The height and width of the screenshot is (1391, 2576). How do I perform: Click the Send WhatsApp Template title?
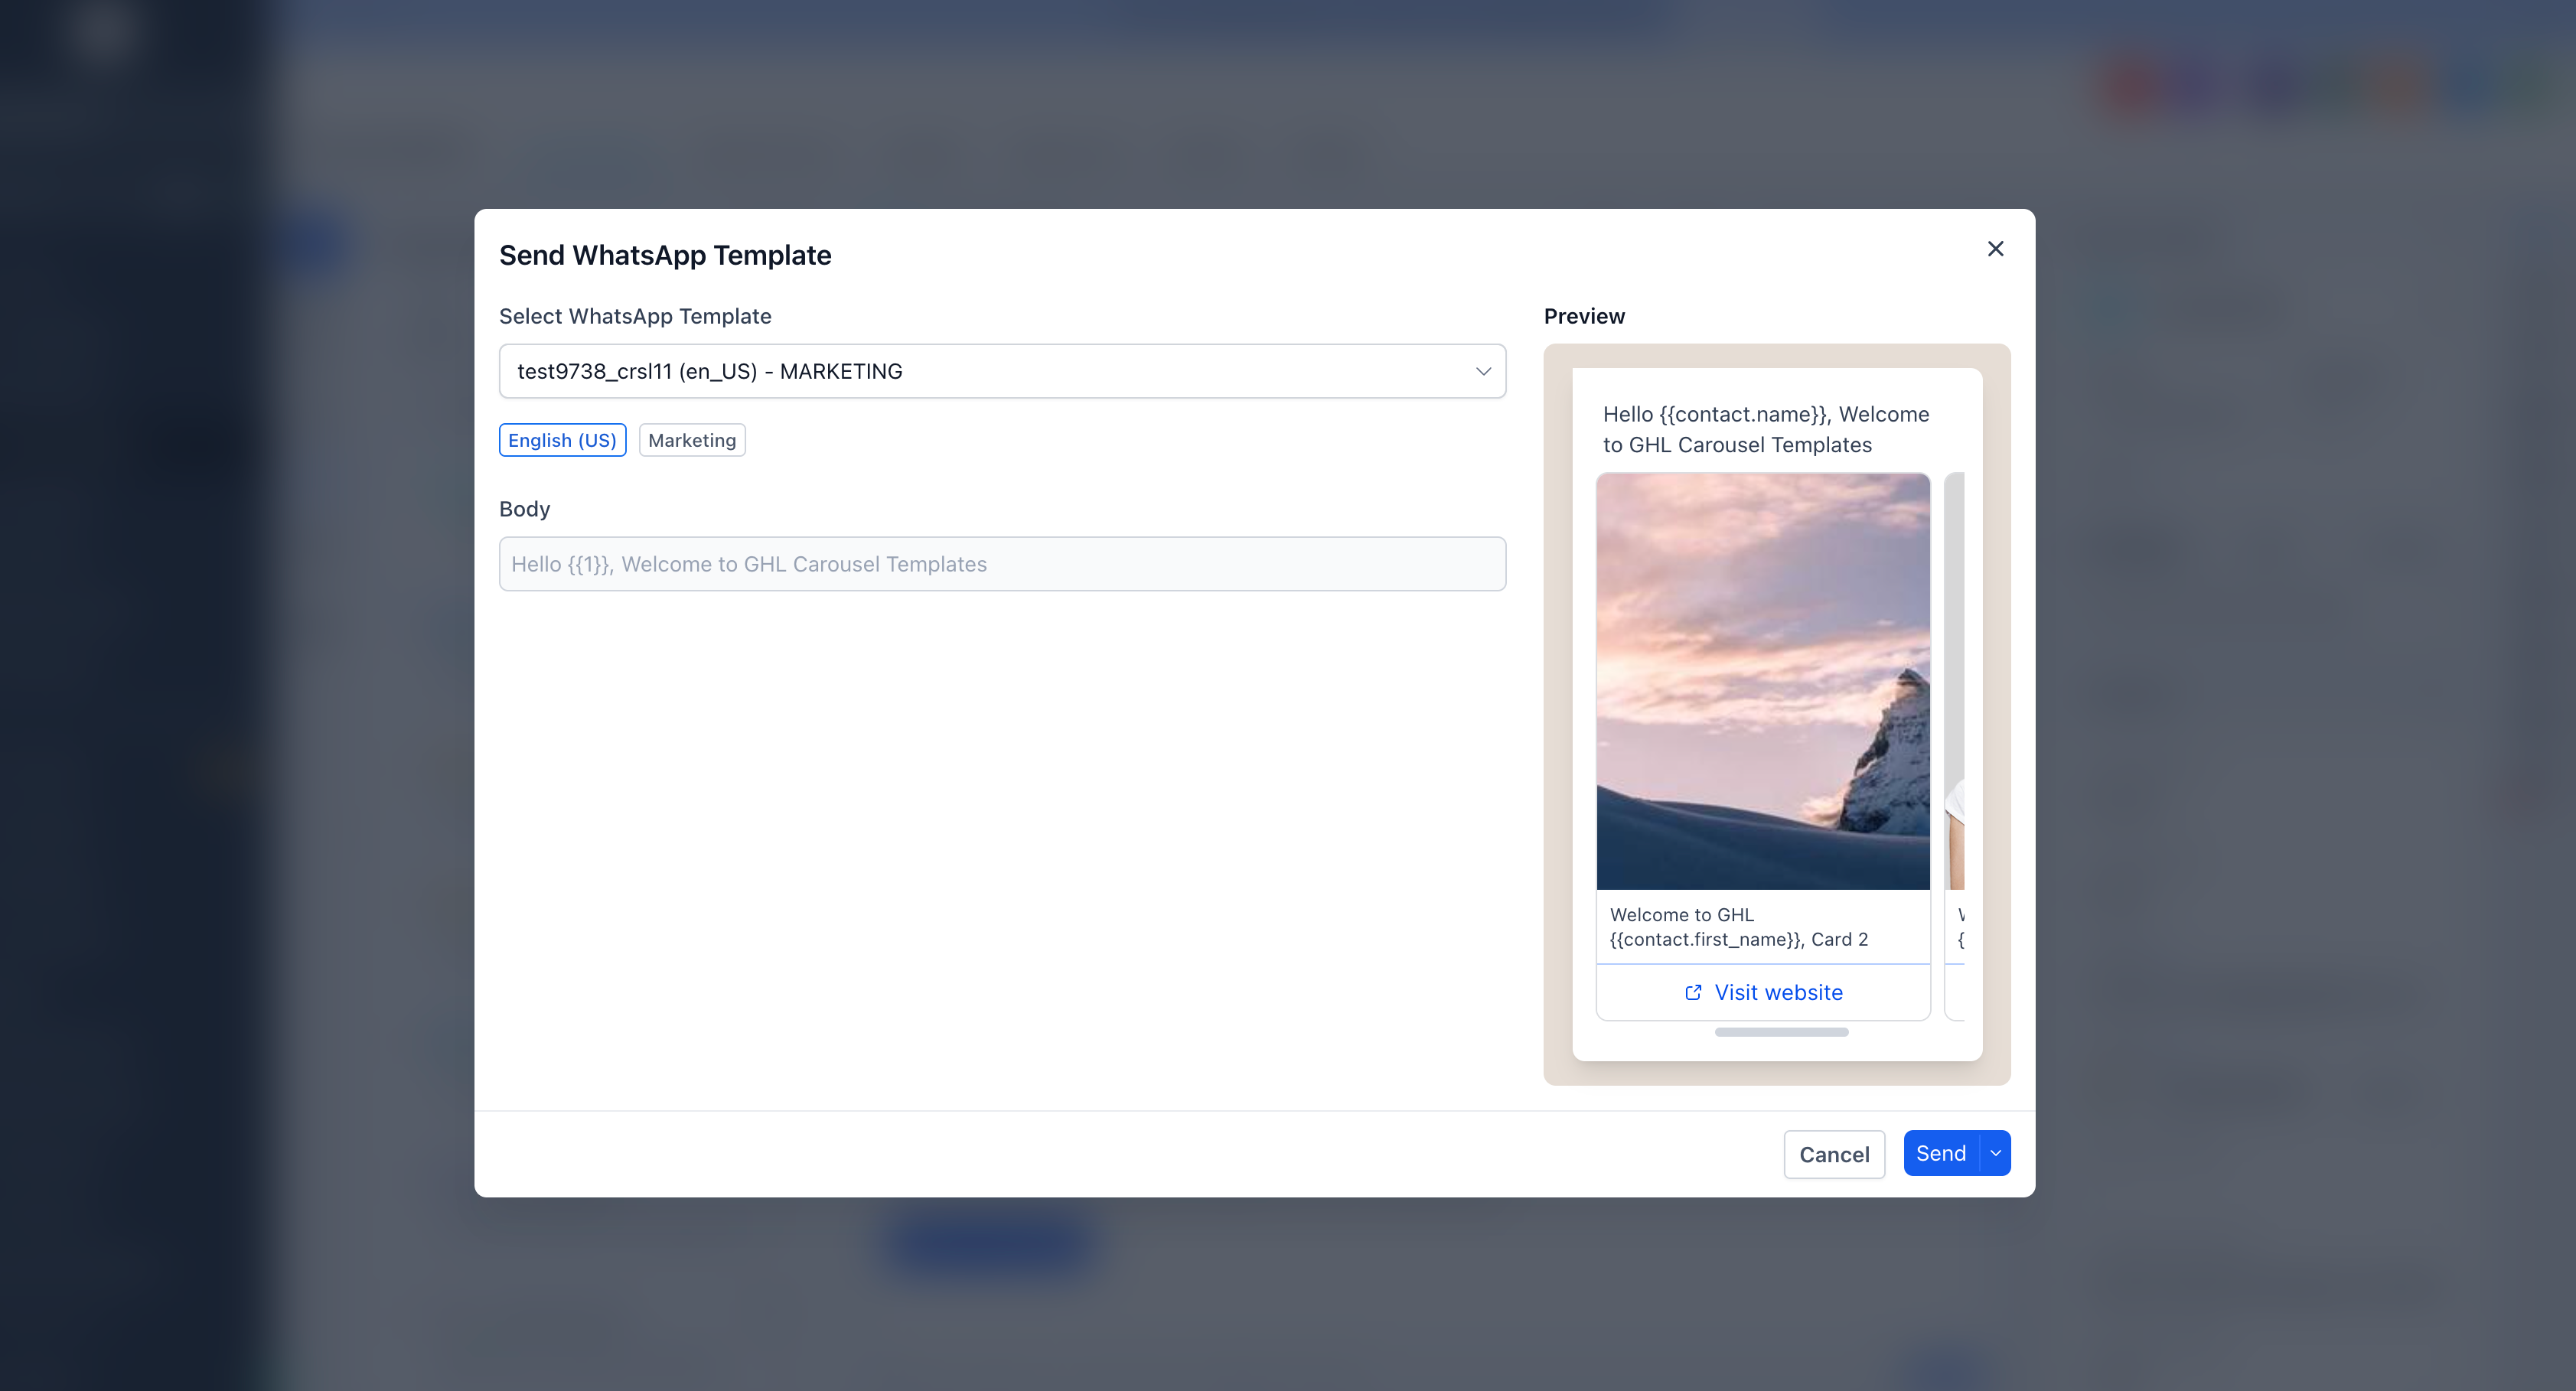click(665, 255)
